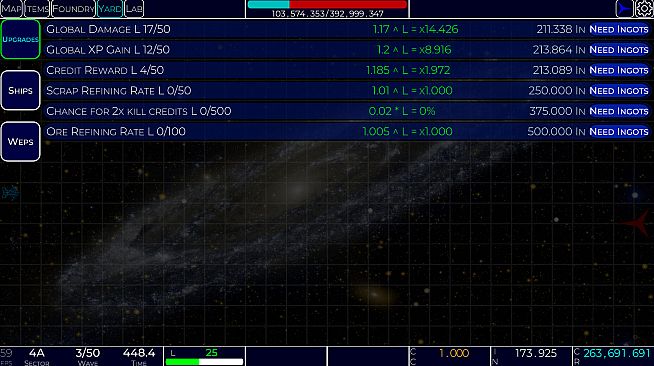The image size is (654, 366).
Task: Click the 263,691,691 credits value
Action: pyautogui.click(x=616, y=353)
